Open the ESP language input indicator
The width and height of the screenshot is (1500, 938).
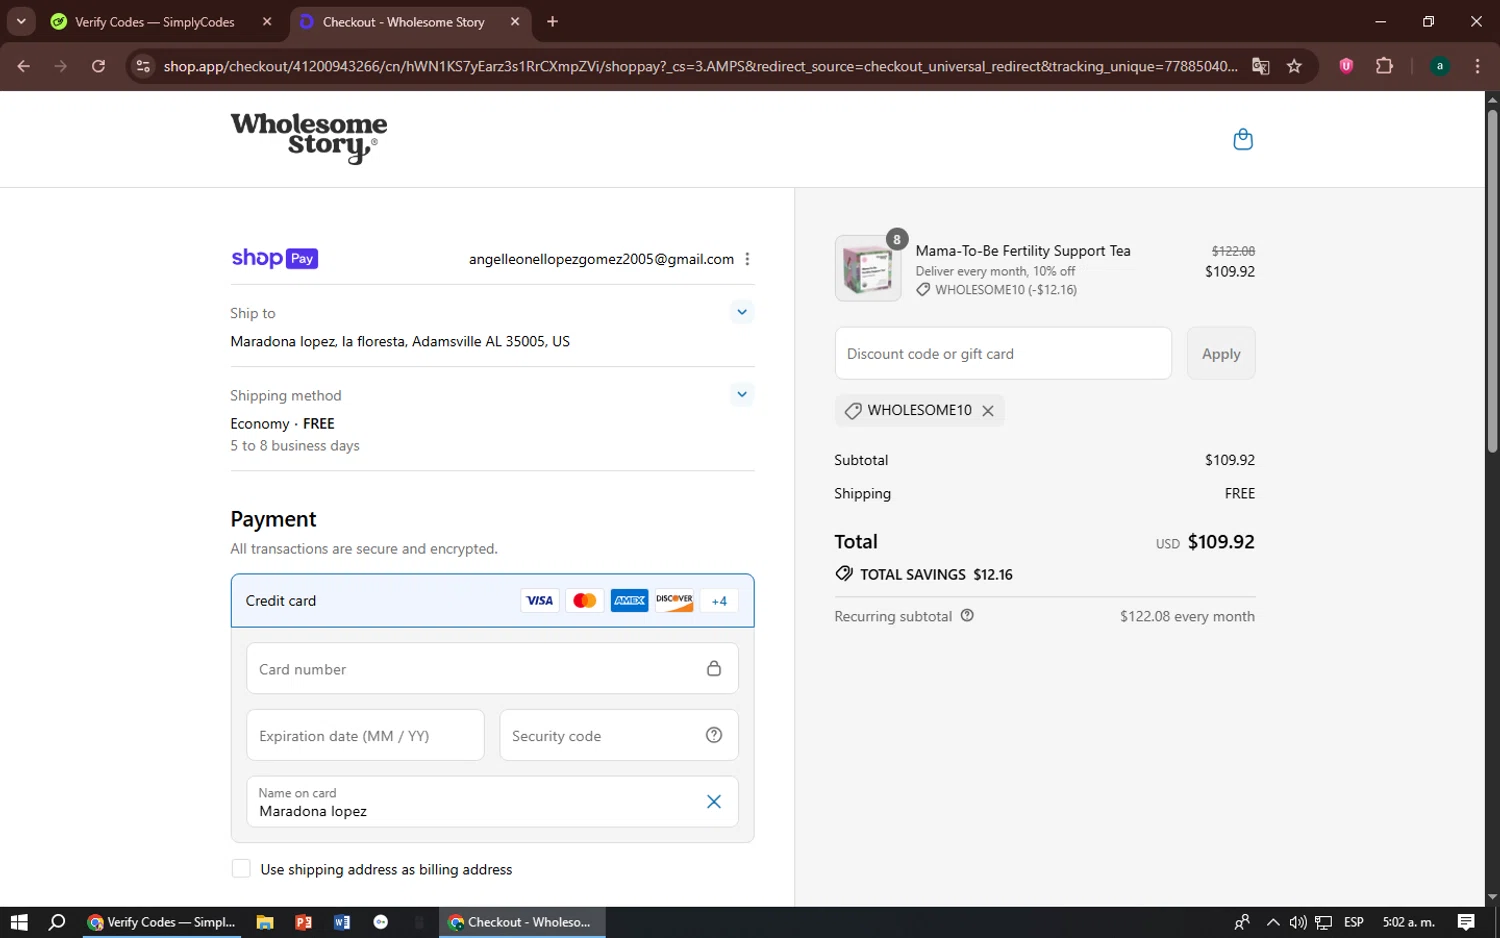[x=1354, y=922]
